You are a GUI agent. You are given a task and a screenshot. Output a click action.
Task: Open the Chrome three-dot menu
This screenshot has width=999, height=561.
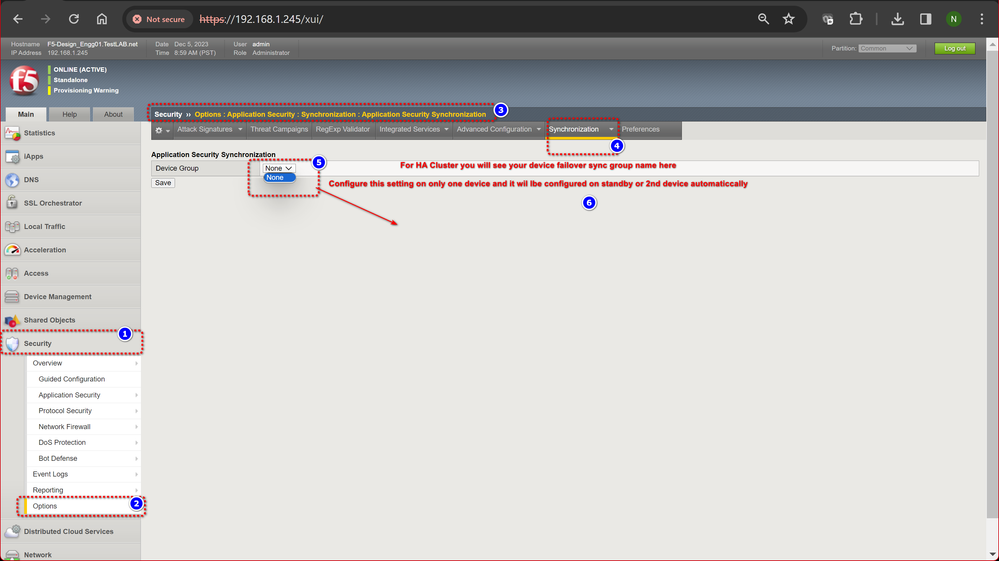982,19
